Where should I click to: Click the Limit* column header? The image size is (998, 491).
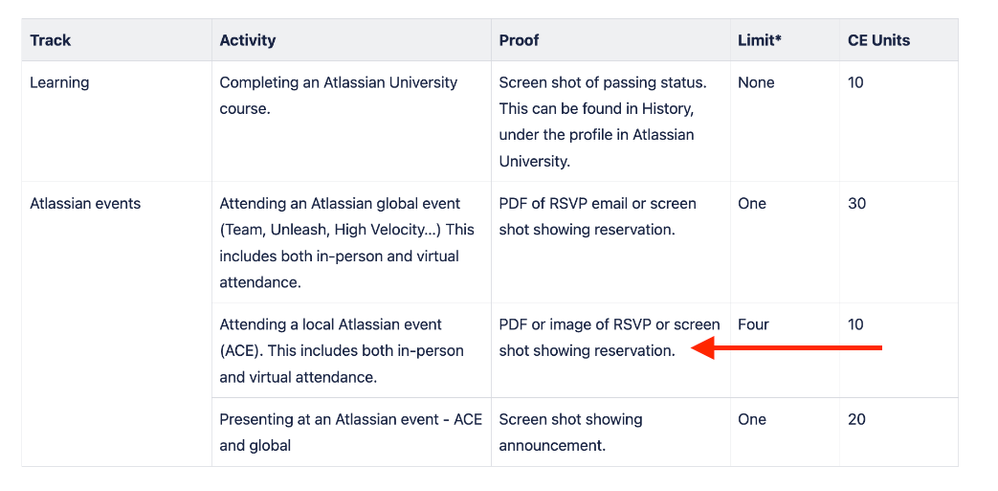pos(759,40)
